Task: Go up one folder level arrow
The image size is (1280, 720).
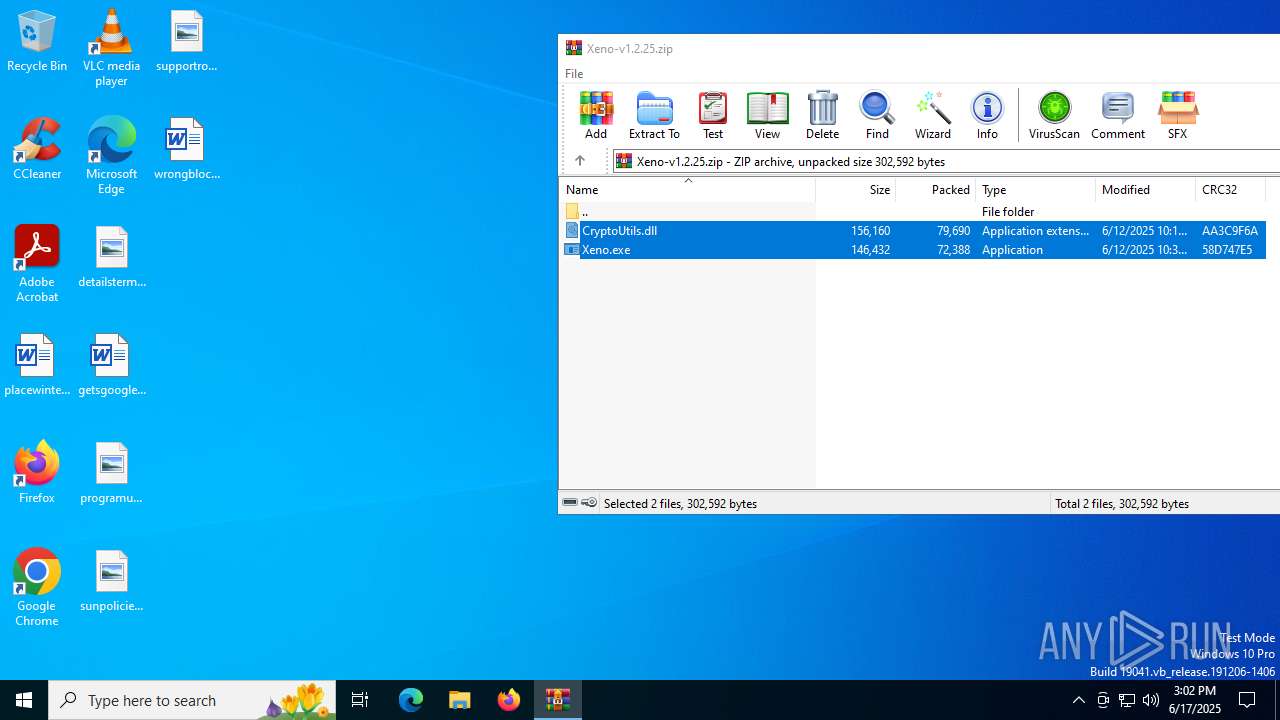Action: (580, 161)
